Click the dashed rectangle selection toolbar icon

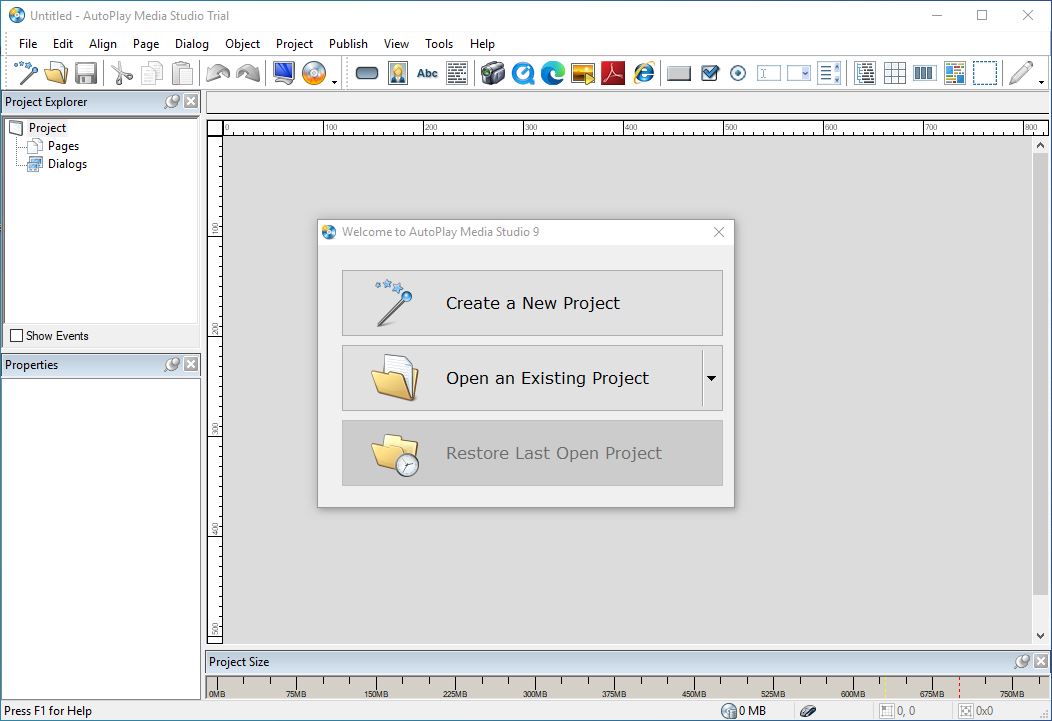(984, 72)
